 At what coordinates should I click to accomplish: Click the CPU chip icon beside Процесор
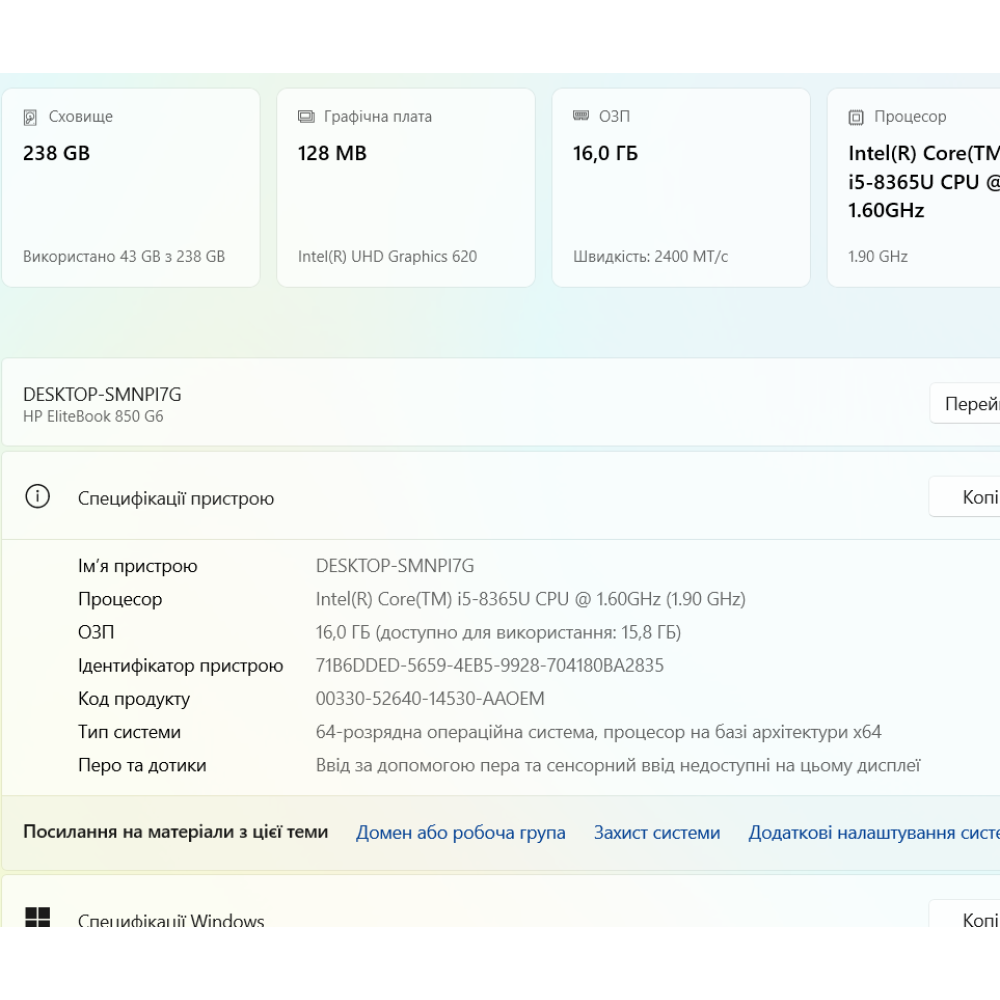pos(856,118)
